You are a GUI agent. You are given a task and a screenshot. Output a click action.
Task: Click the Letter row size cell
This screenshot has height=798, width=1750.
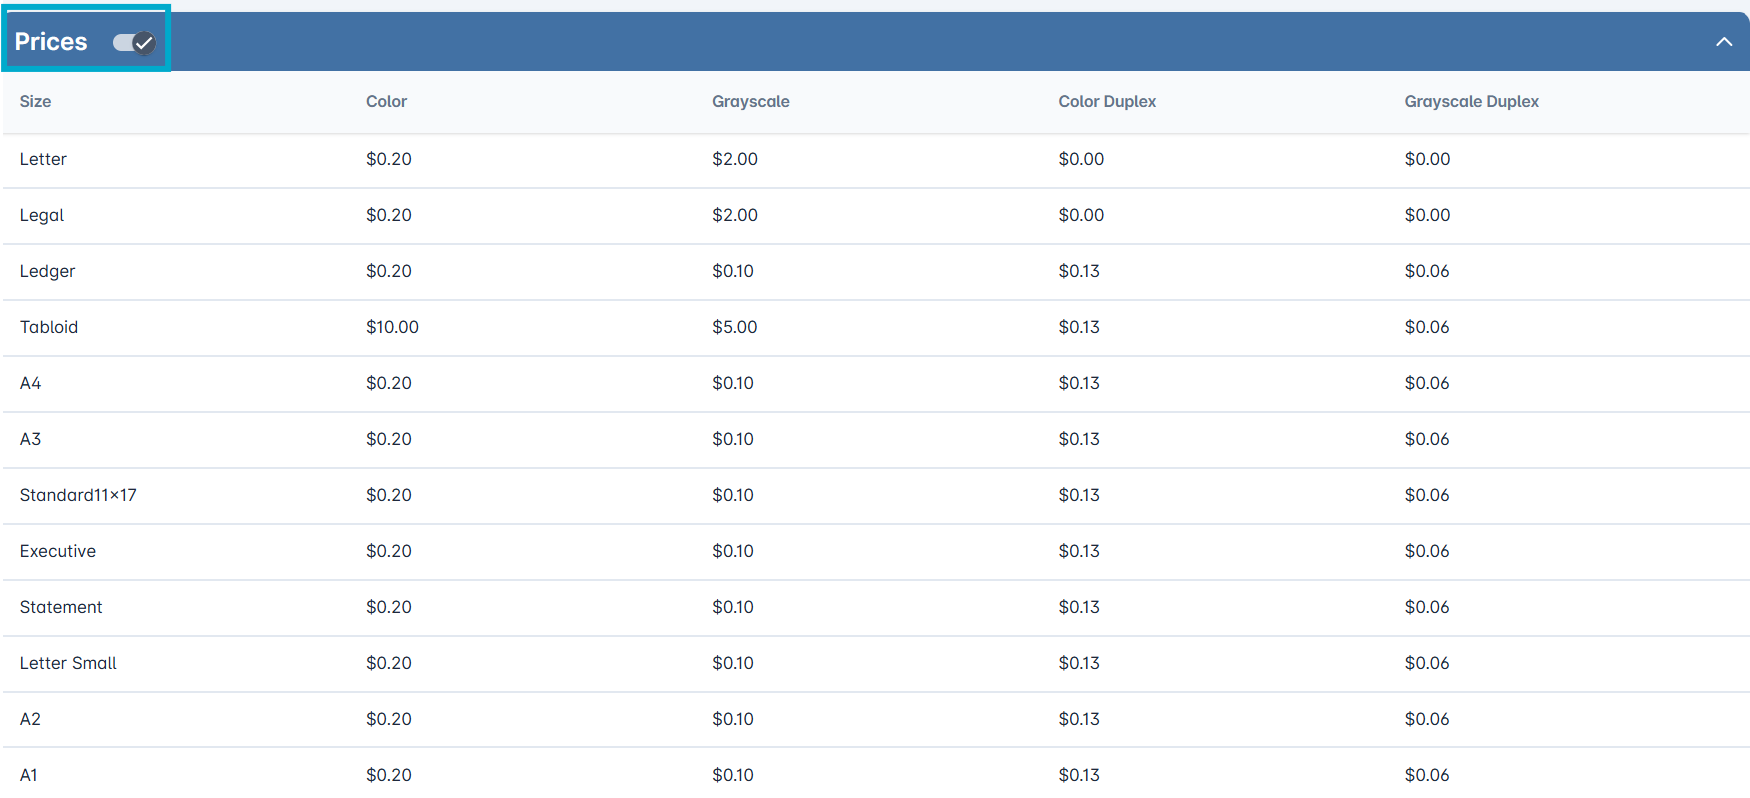coord(43,159)
